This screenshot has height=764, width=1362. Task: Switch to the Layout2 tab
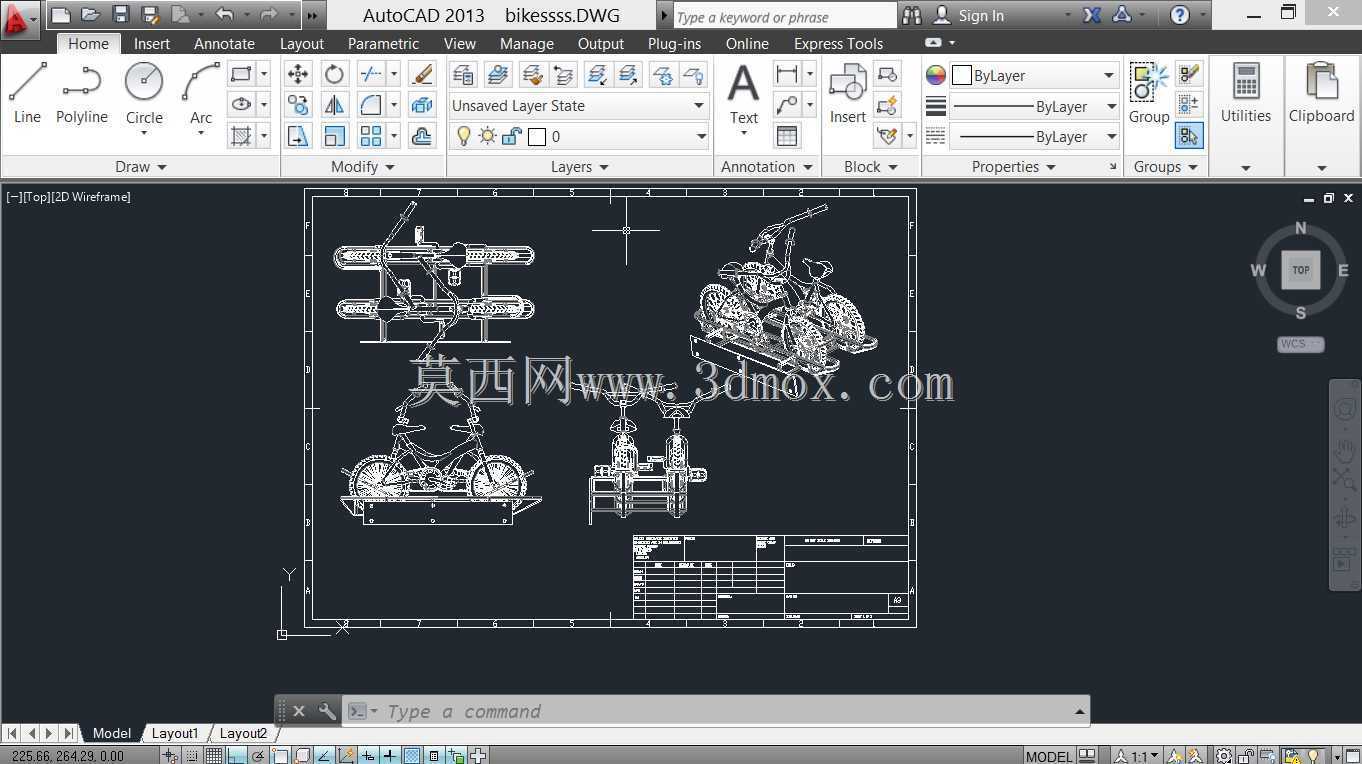click(x=243, y=733)
